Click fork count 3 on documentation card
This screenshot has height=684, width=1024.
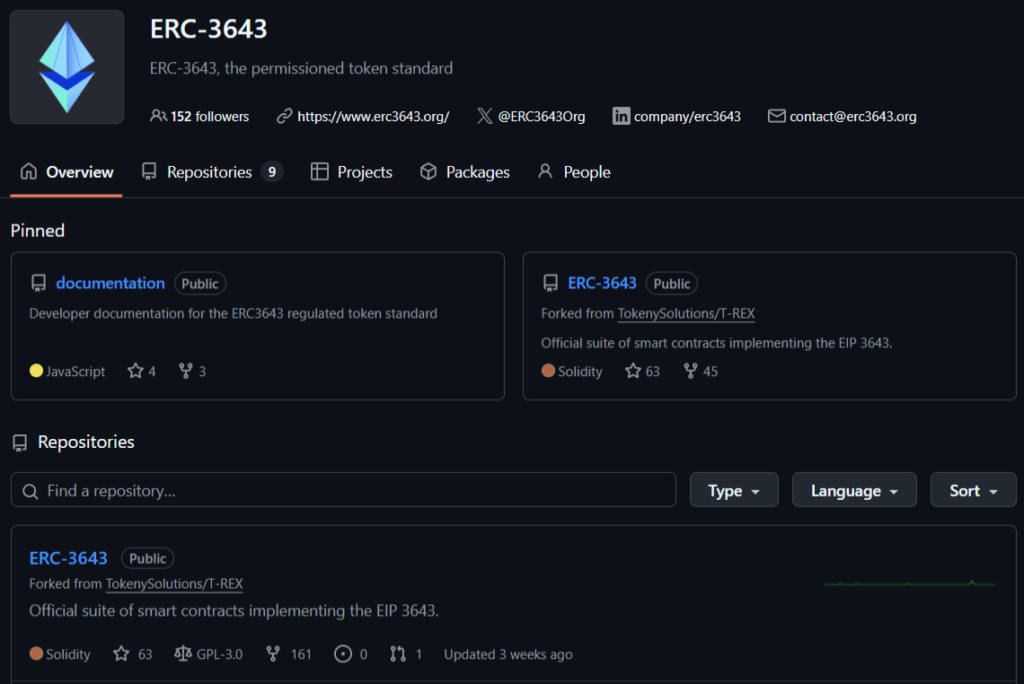point(193,371)
